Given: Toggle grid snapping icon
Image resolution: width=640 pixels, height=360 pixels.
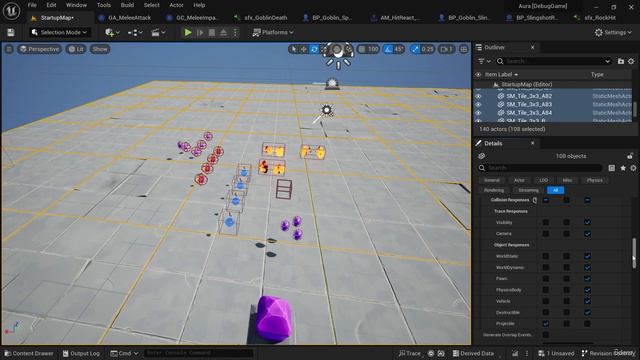Looking at the screenshot, I should [x=362, y=49].
